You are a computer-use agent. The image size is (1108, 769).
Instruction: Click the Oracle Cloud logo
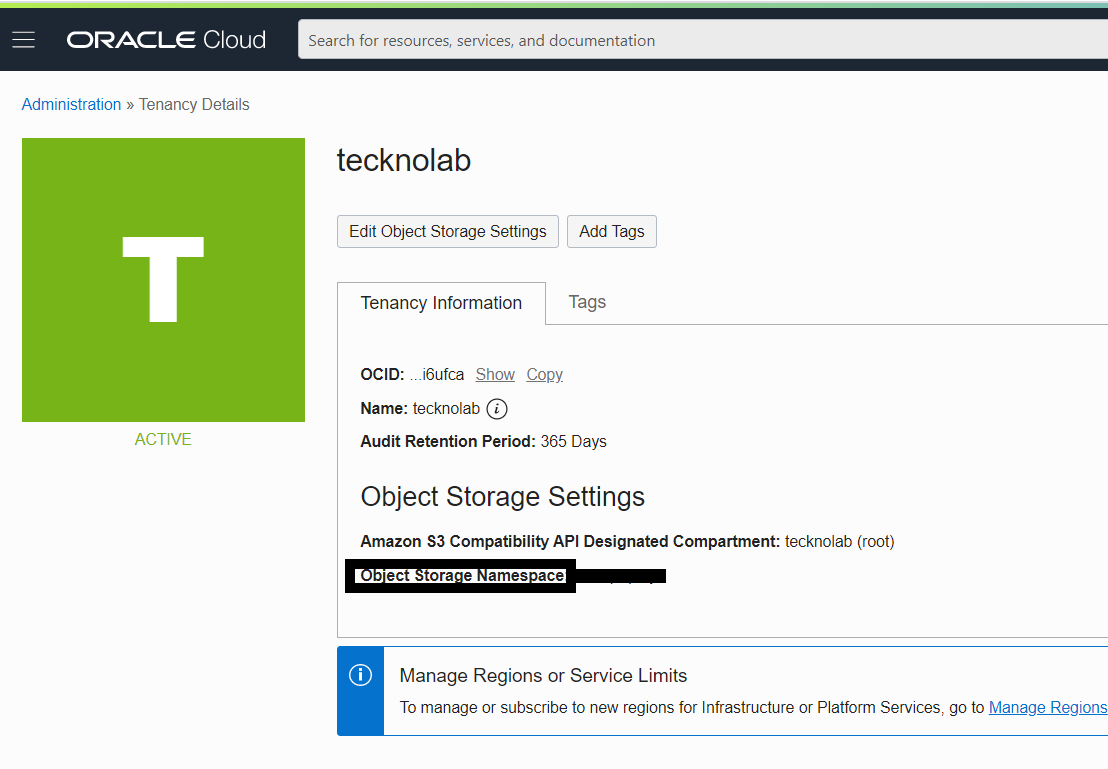click(x=166, y=40)
